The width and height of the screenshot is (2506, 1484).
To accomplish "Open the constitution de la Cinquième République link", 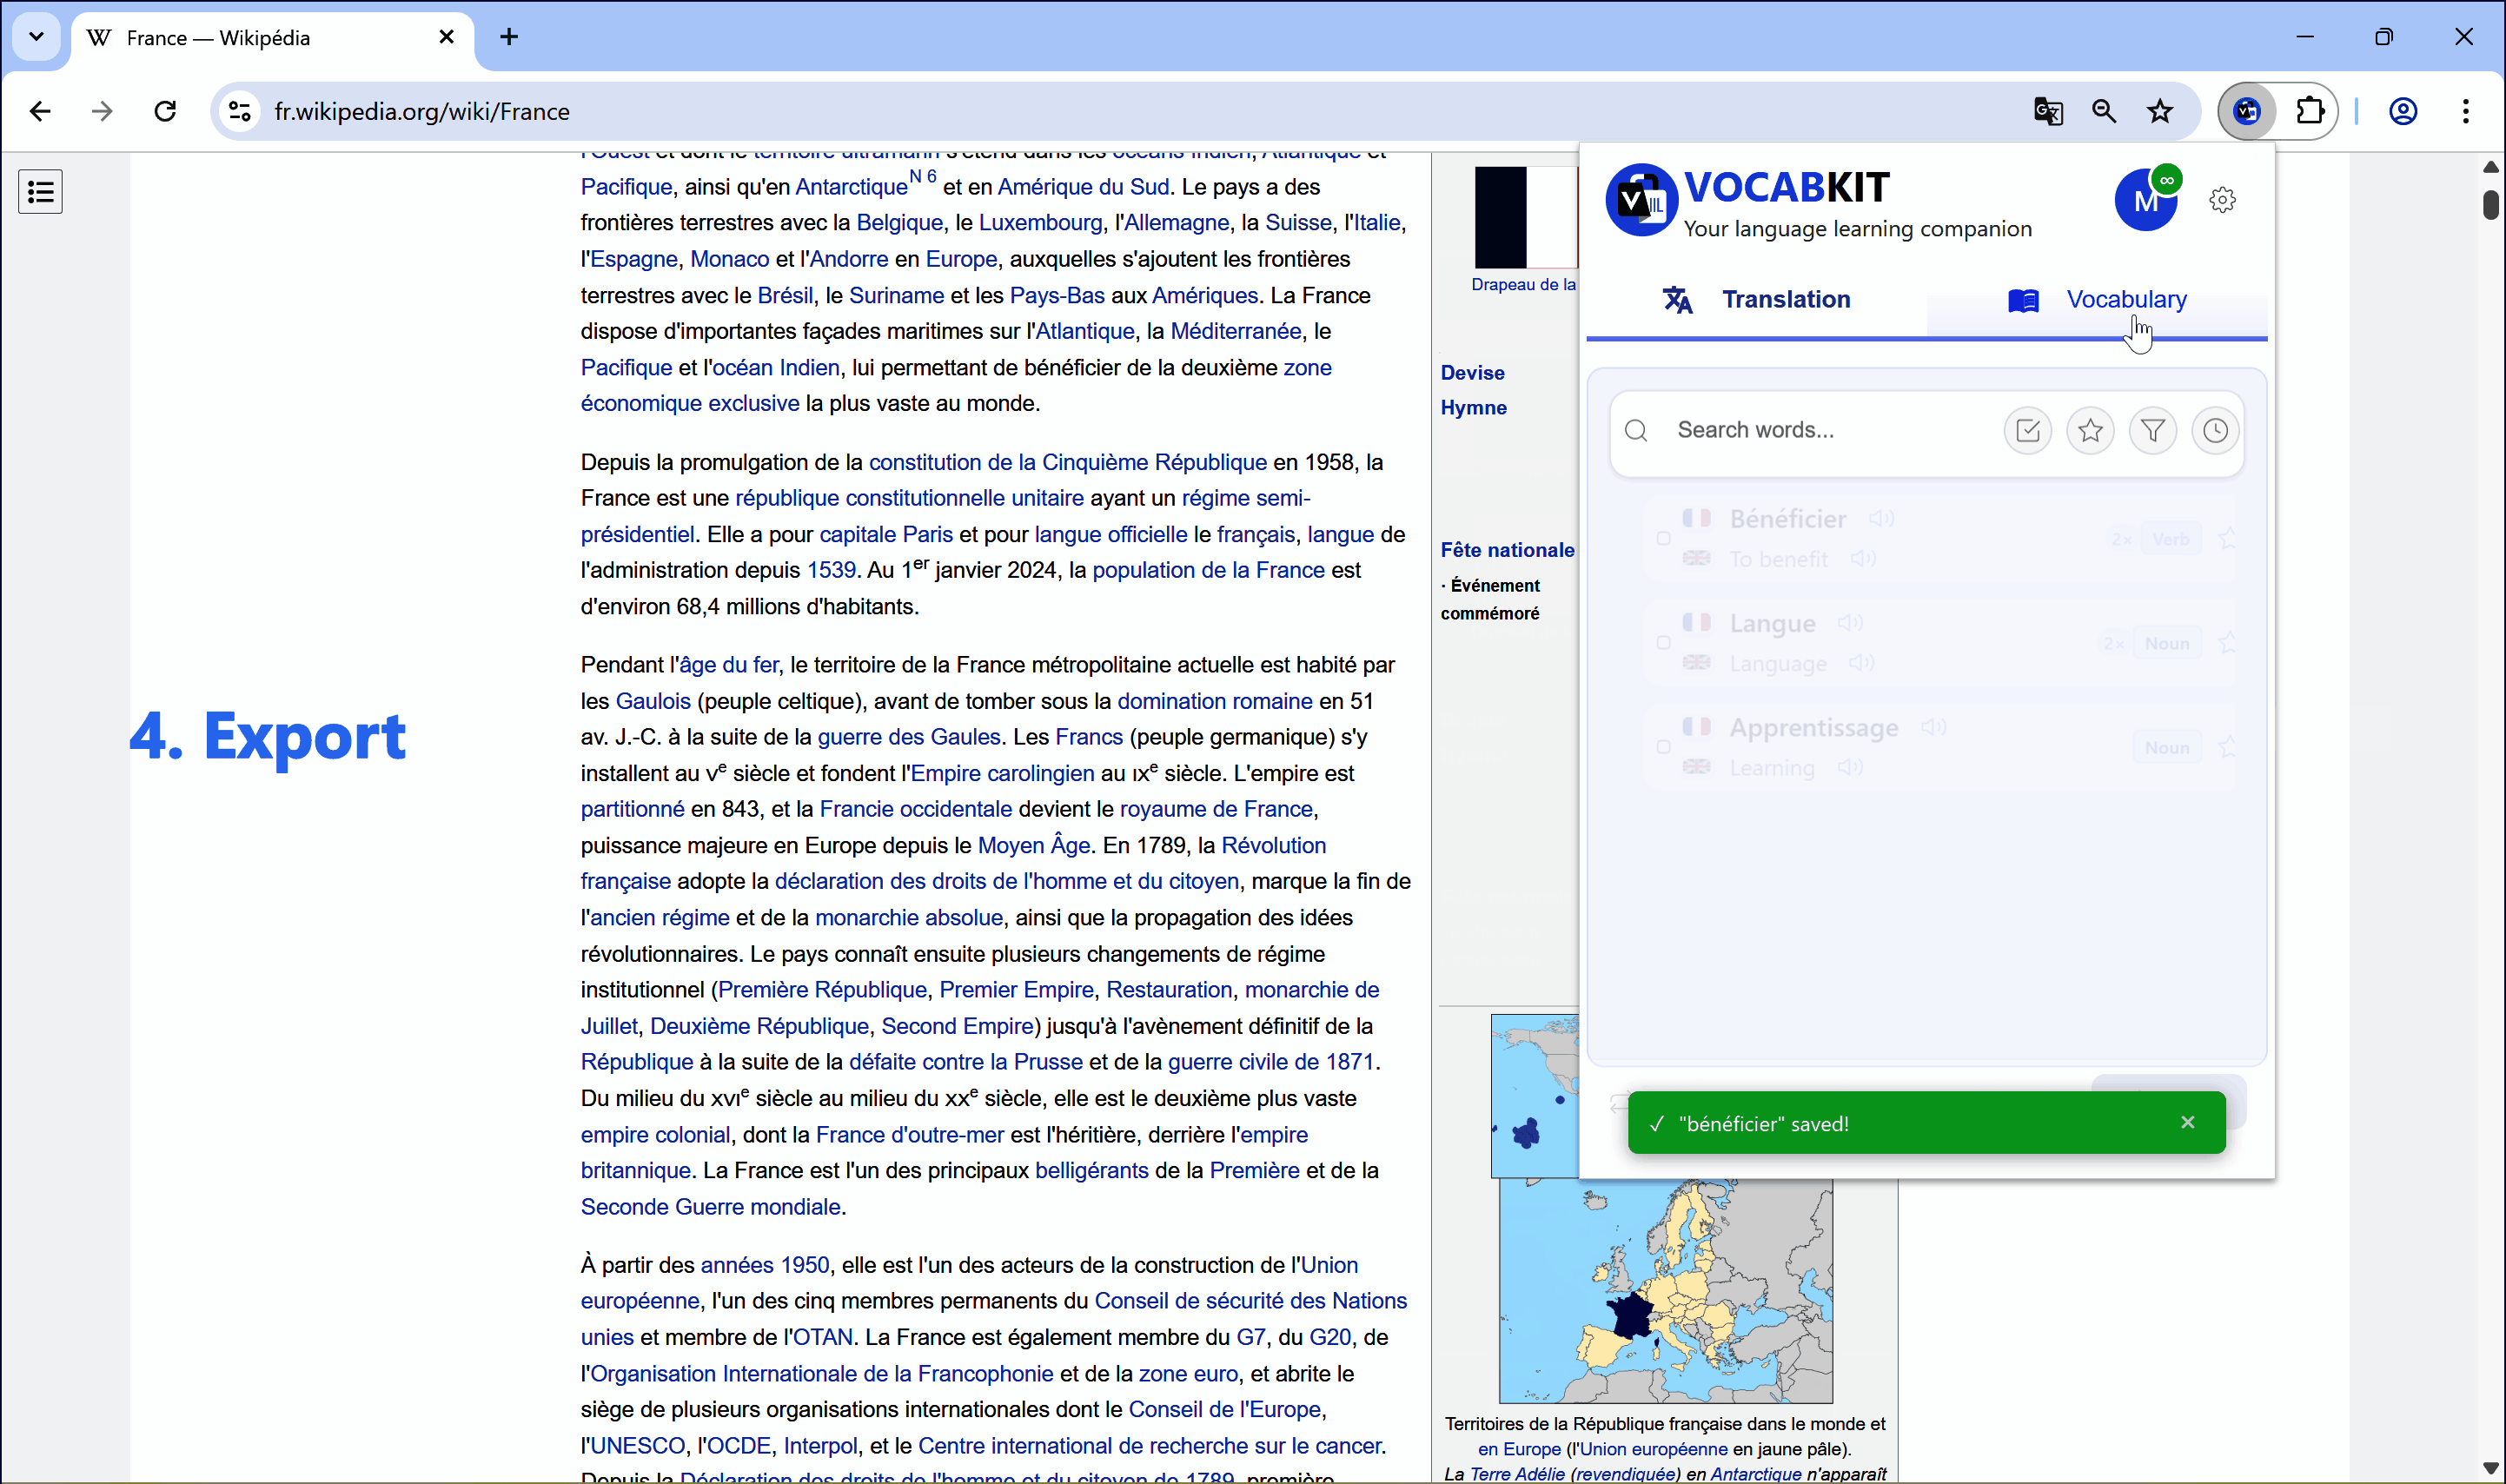I will pyautogui.click(x=1067, y=462).
